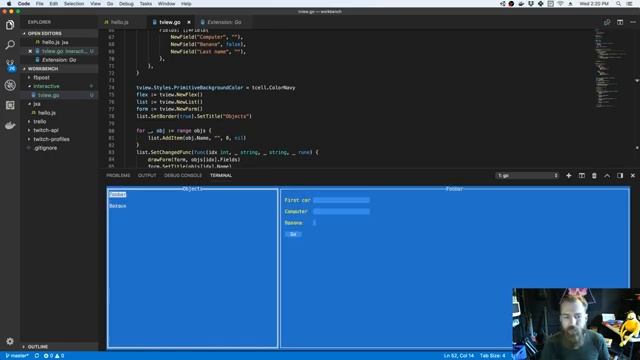This screenshot has height=360, width=640.
Task: Open errors and warnings in status bar
Action: (54, 356)
